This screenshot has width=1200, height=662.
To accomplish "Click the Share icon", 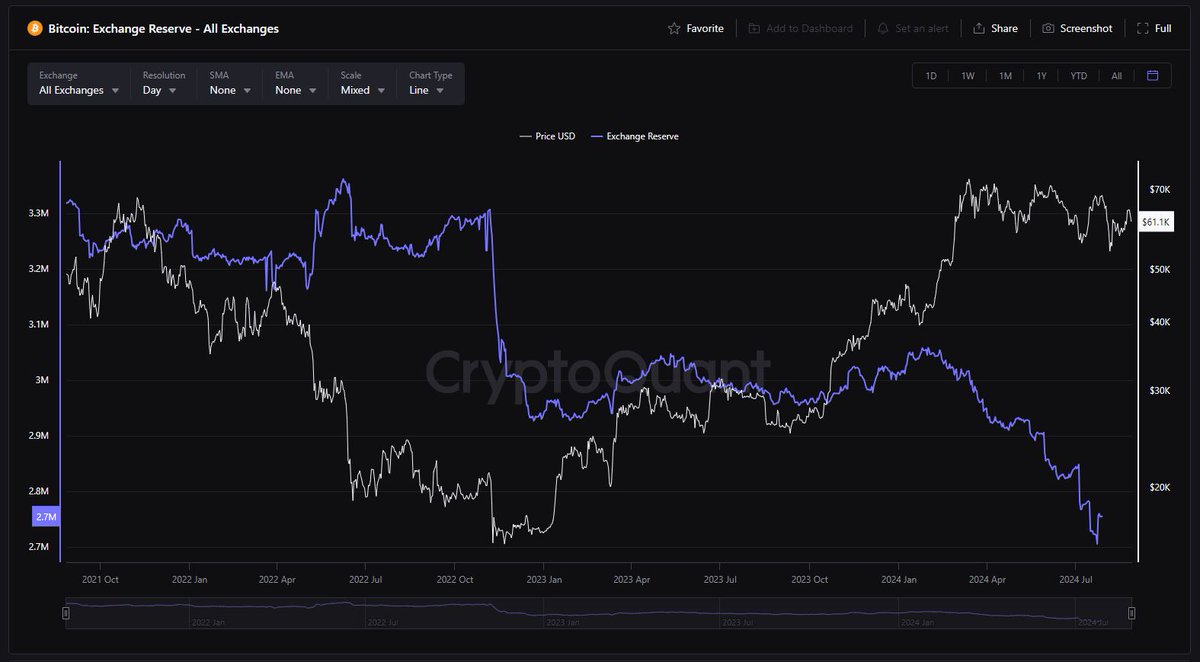I will coord(979,29).
